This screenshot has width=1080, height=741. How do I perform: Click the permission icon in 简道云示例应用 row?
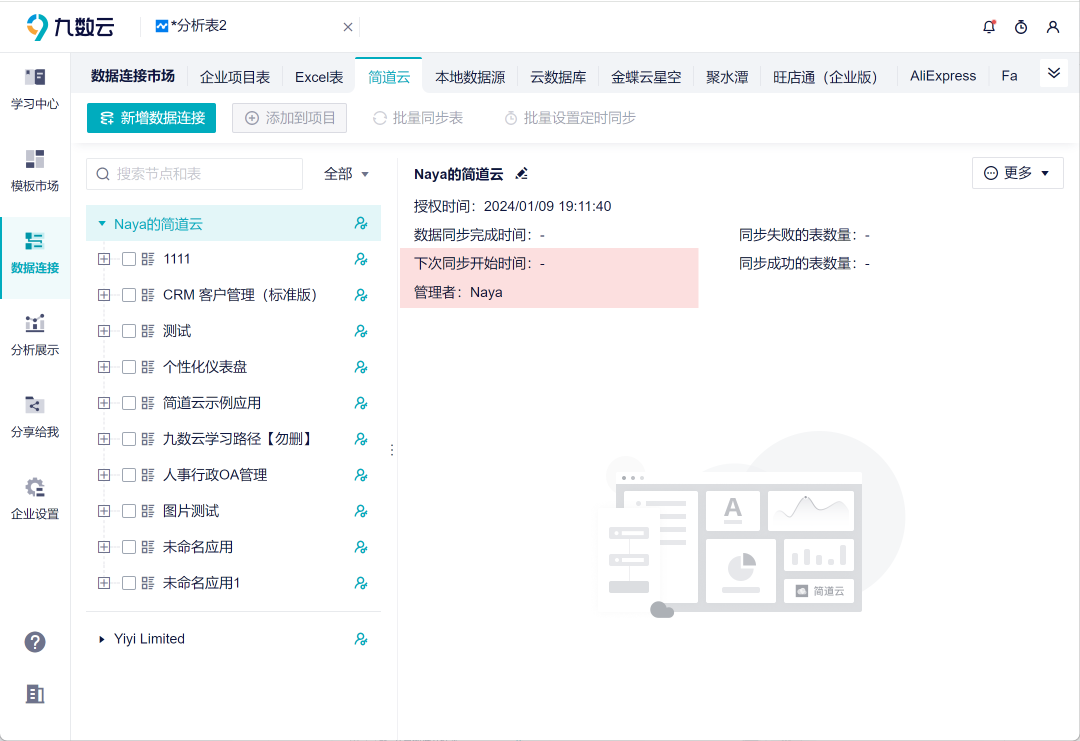click(x=361, y=403)
